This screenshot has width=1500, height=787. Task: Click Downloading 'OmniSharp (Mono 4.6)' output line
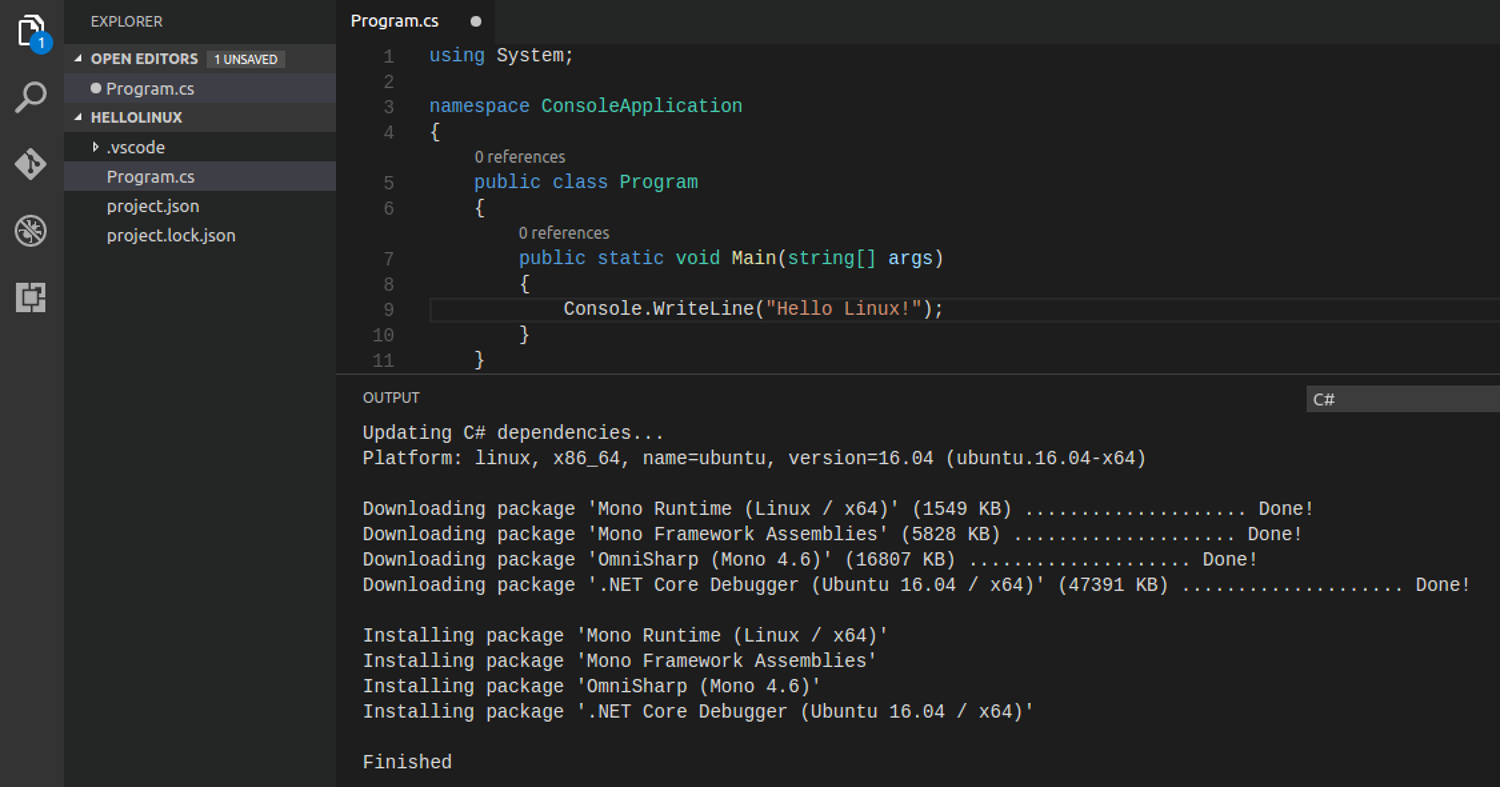tap(810, 559)
